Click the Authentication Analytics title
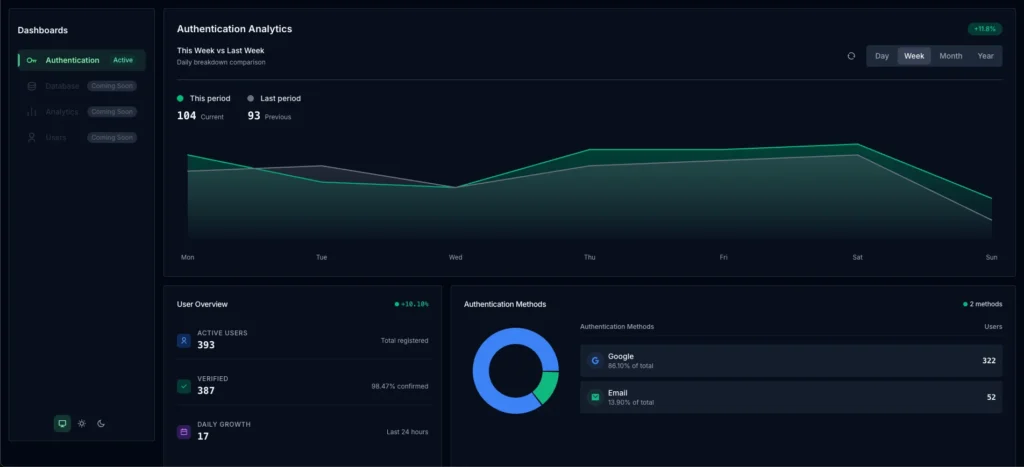Image resolution: width=1024 pixels, height=467 pixels. point(234,29)
